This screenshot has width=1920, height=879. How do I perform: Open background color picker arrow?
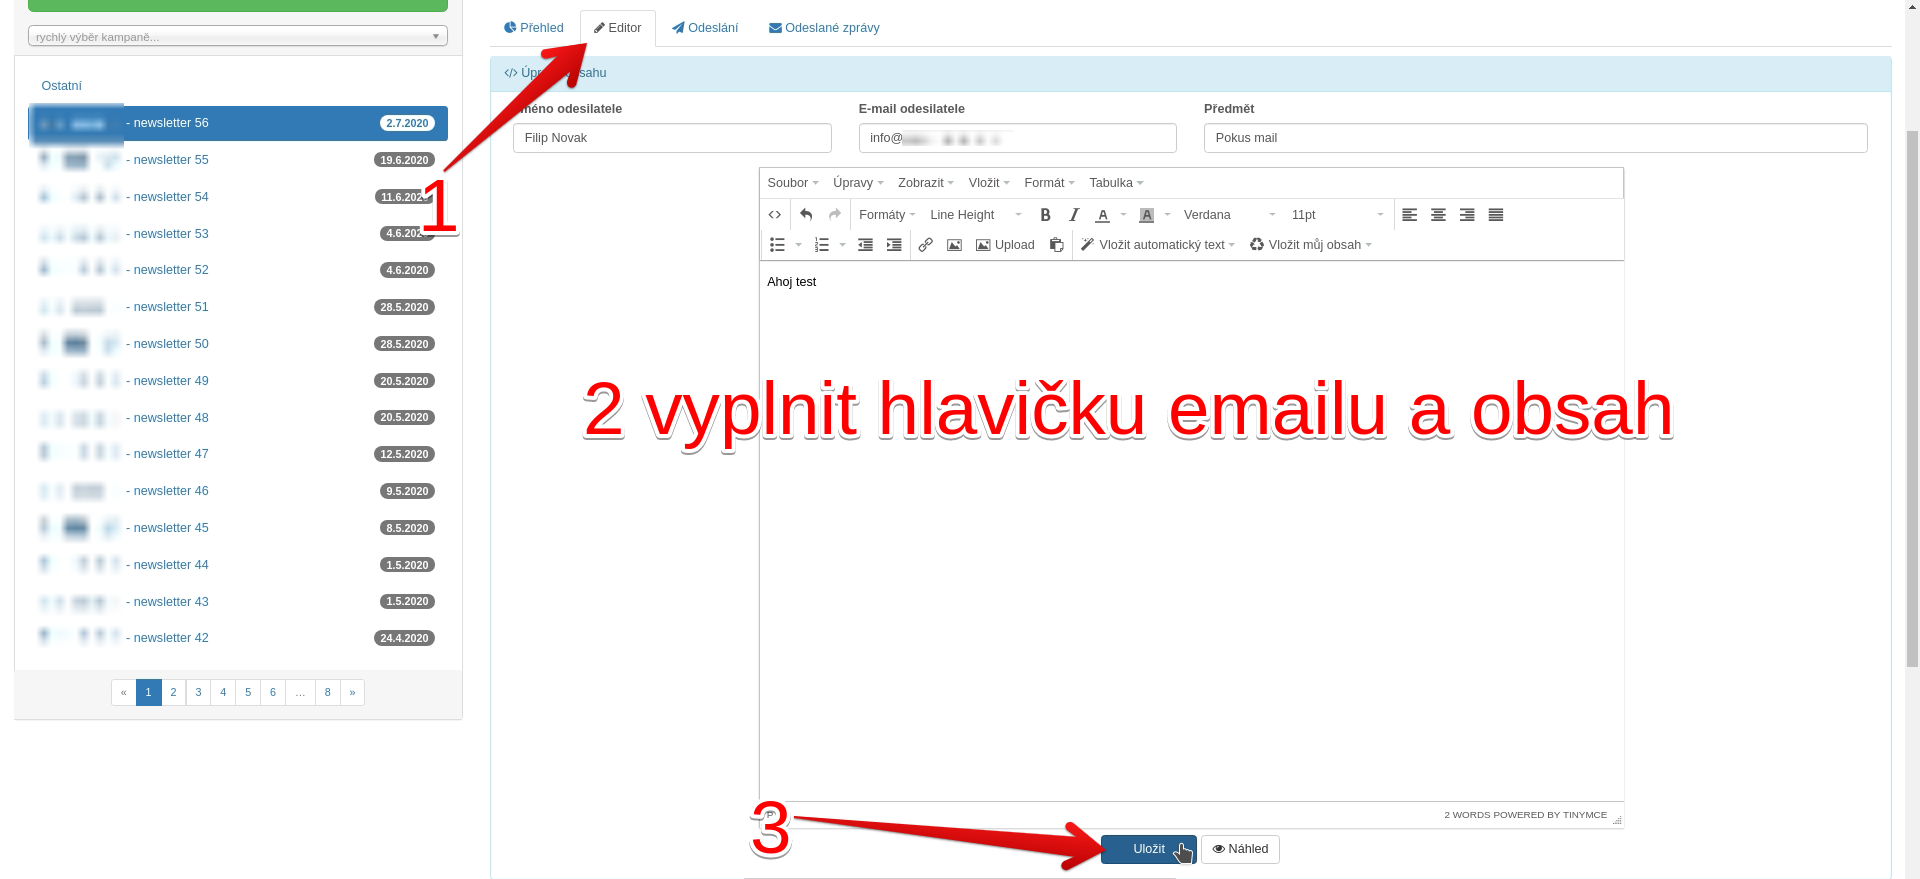pos(1168,215)
